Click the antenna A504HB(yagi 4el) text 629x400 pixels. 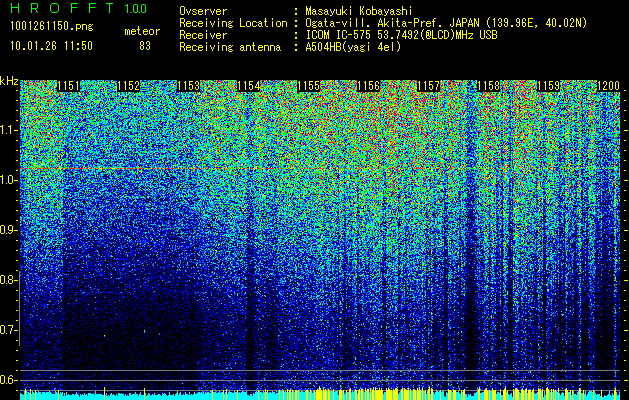353,47
